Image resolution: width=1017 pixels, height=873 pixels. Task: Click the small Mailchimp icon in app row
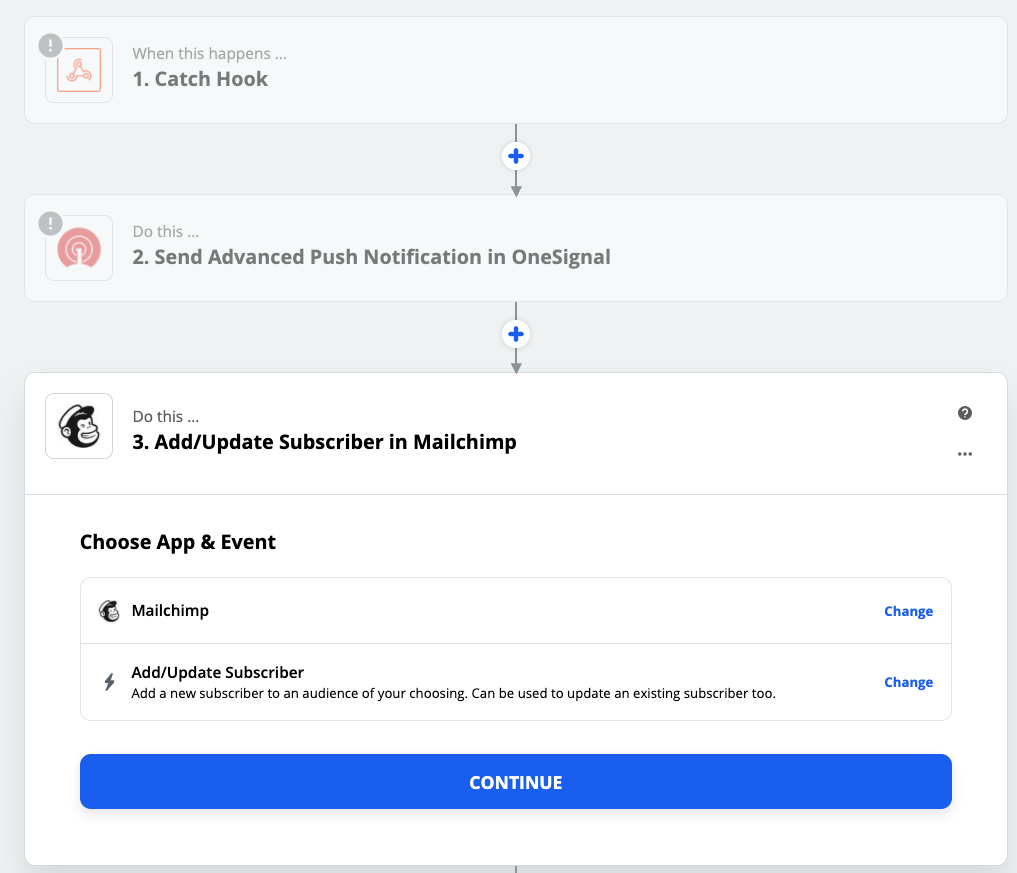pyautogui.click(x=109, y=611)
